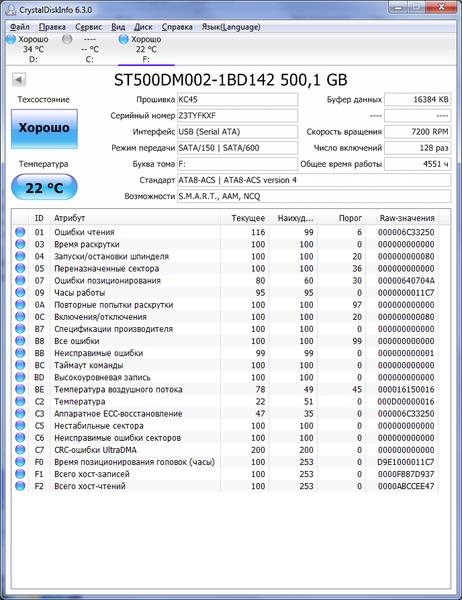Click the transfer mode field SATA/150 | SATA/600
The height and width of the screenshot is (600, 462).
point(237,148)
